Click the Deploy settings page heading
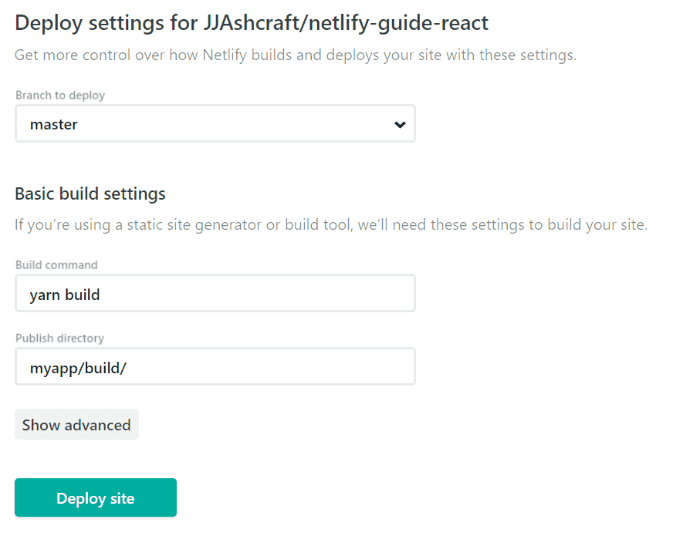Viewport: 693px width, 550px height. point(251,23)
